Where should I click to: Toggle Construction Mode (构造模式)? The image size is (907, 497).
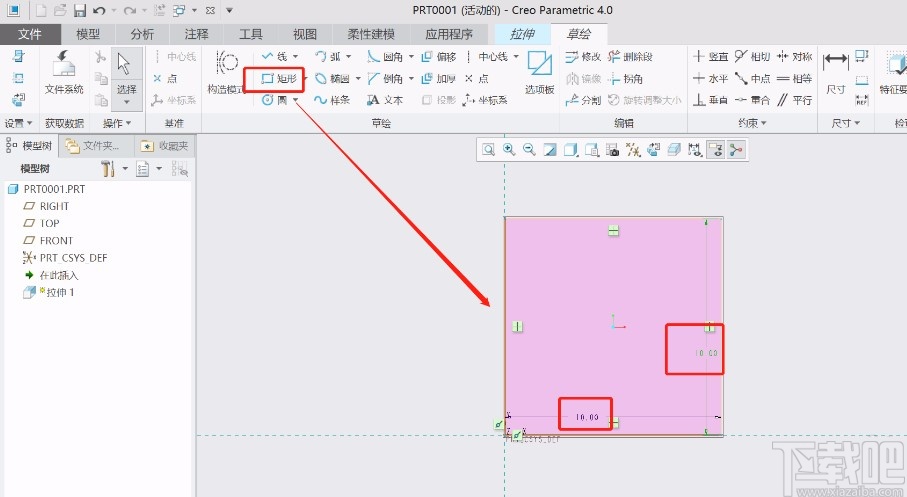(x=226, y=72)
